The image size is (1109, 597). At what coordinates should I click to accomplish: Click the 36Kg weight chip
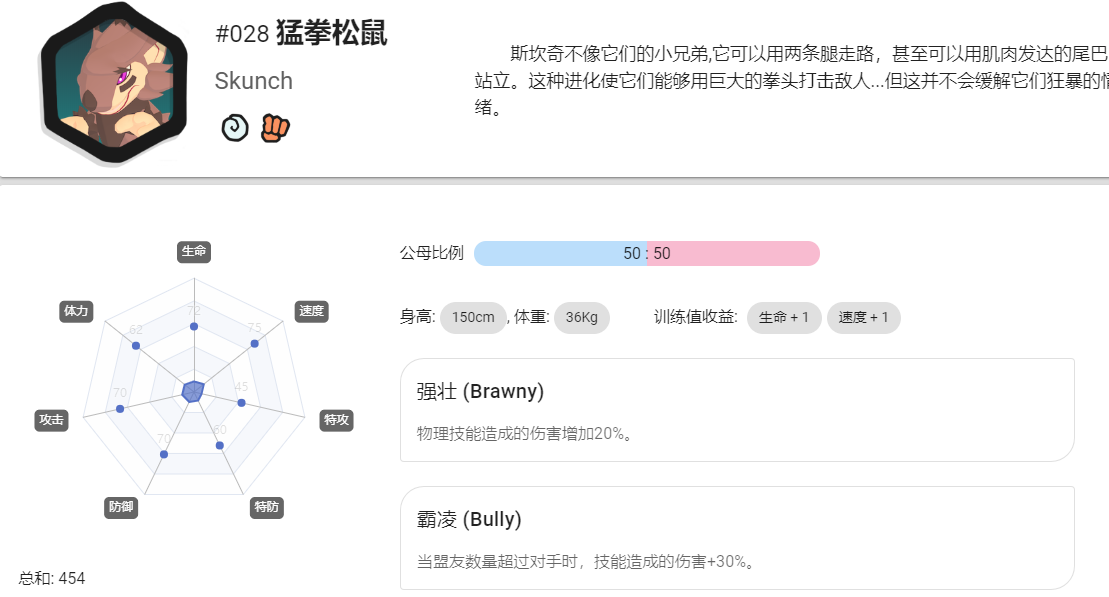(x=581, y=318)
